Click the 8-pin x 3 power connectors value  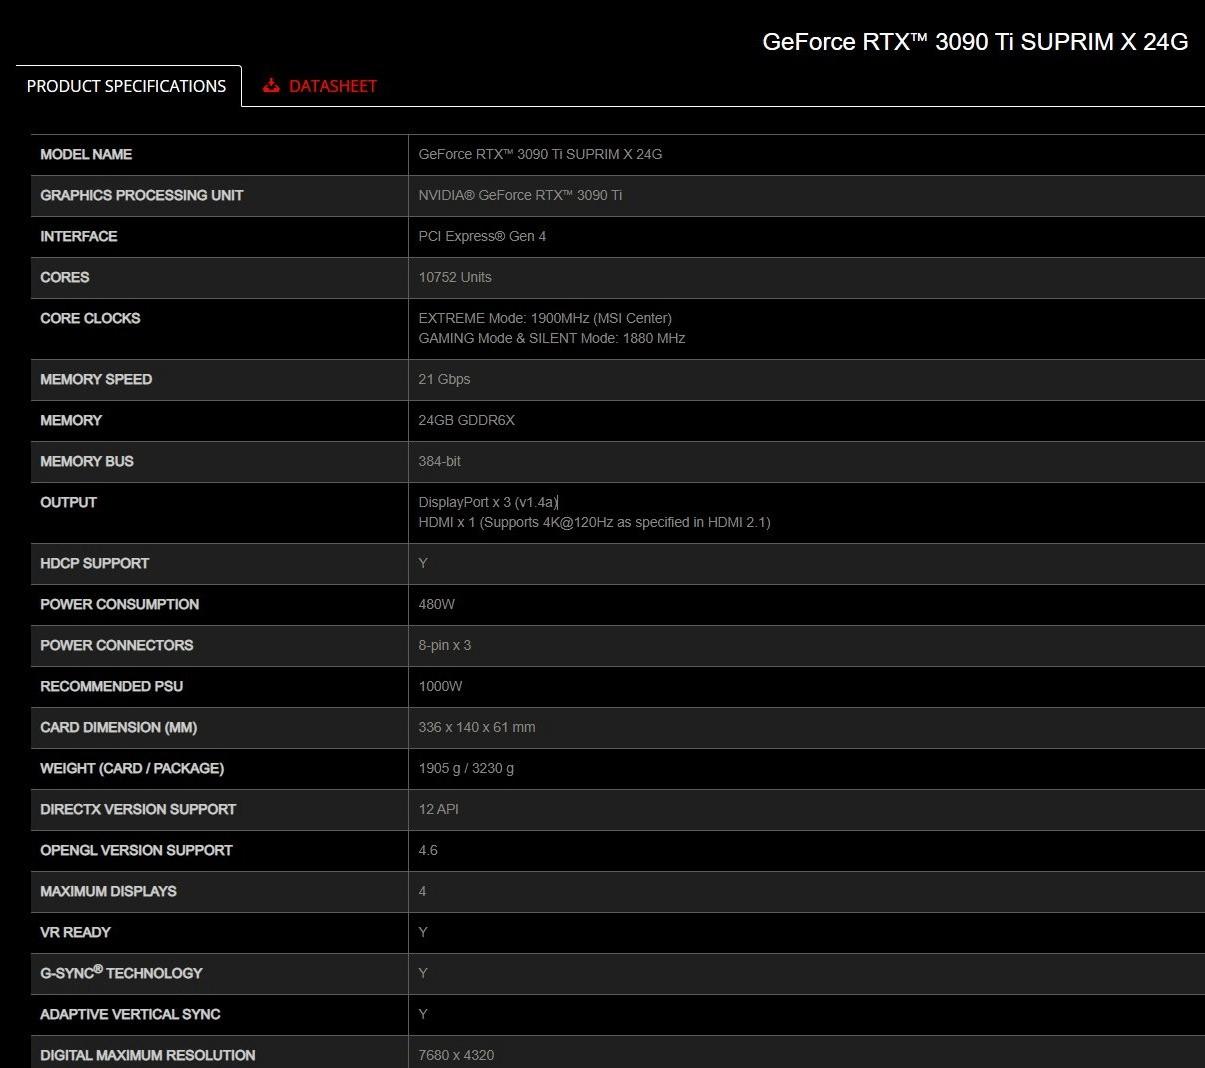[445, 645]
